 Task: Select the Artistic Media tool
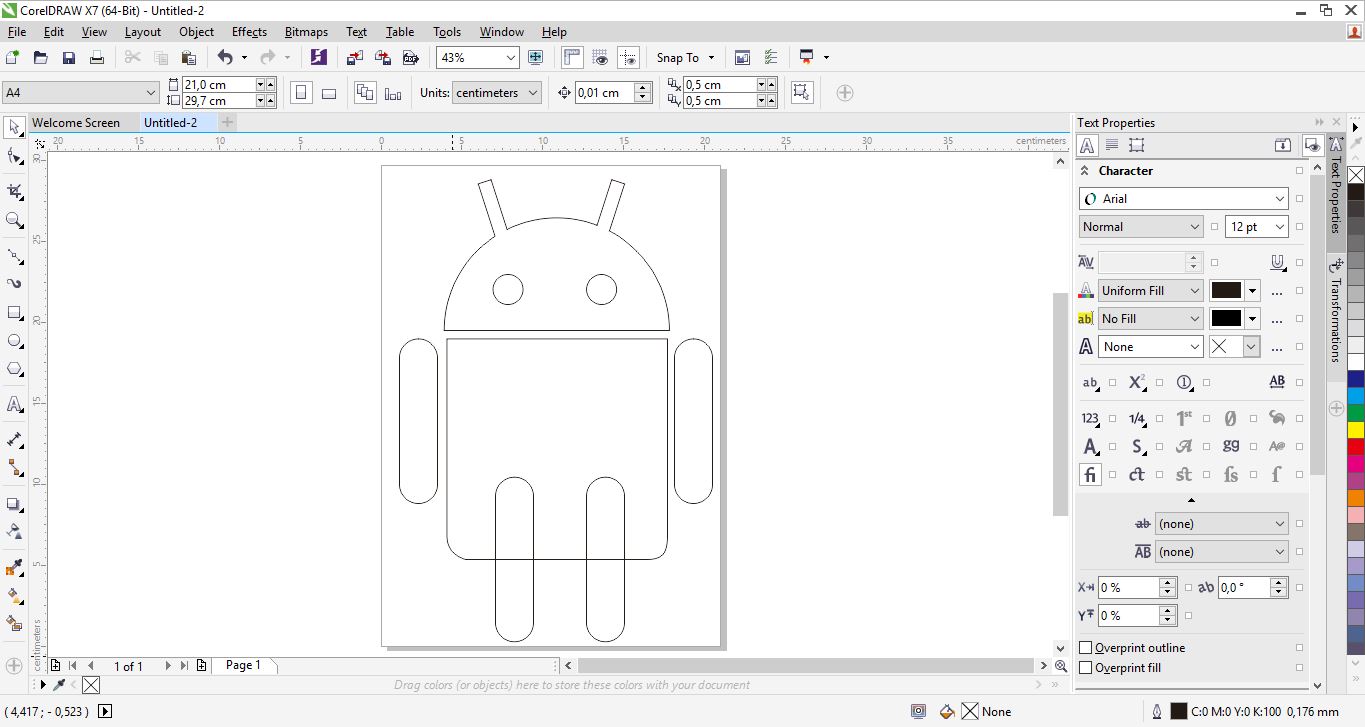click(14, 284)
